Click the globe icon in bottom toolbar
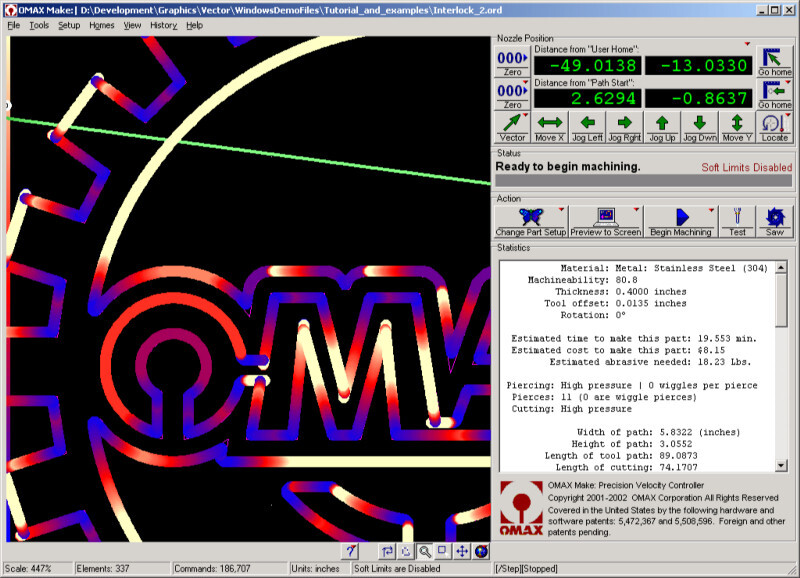800x578 pixels. click(x=481, y=551)
